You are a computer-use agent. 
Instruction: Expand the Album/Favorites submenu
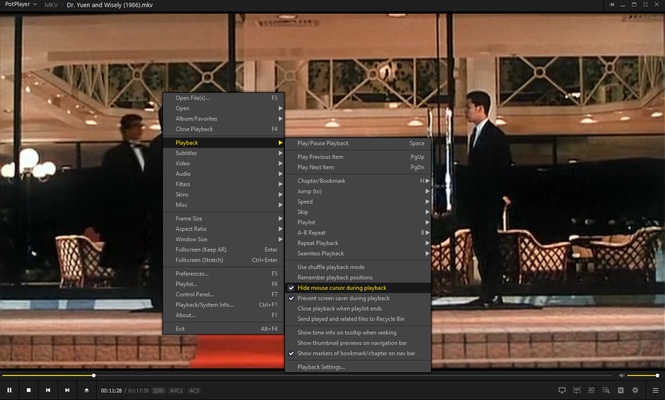point(224,119)
